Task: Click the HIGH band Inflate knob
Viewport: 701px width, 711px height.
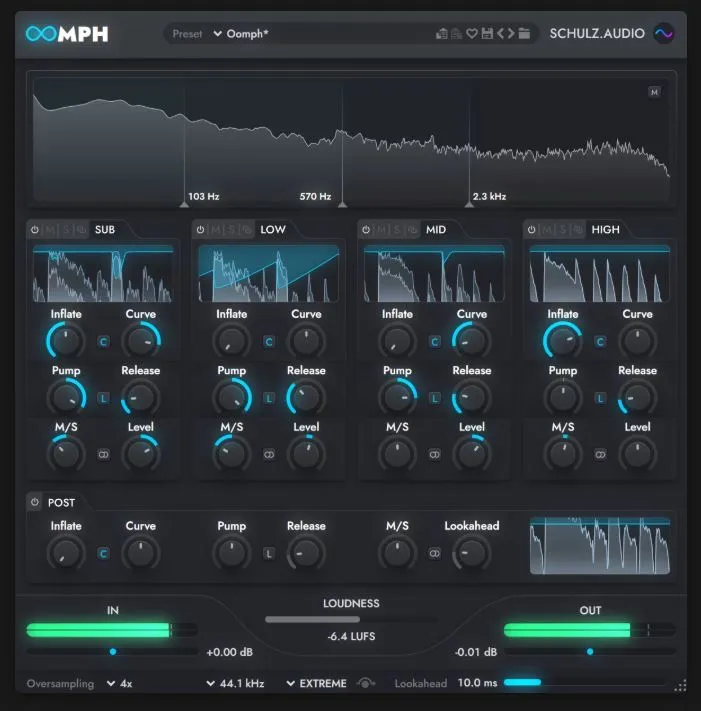Action: click(563, 341)
